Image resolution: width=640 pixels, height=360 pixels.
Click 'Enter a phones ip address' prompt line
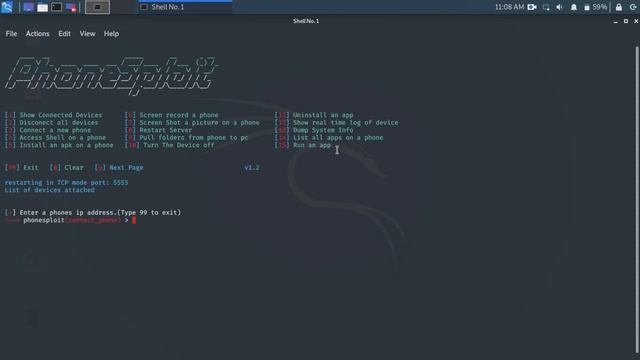click(x=93, y=213)
